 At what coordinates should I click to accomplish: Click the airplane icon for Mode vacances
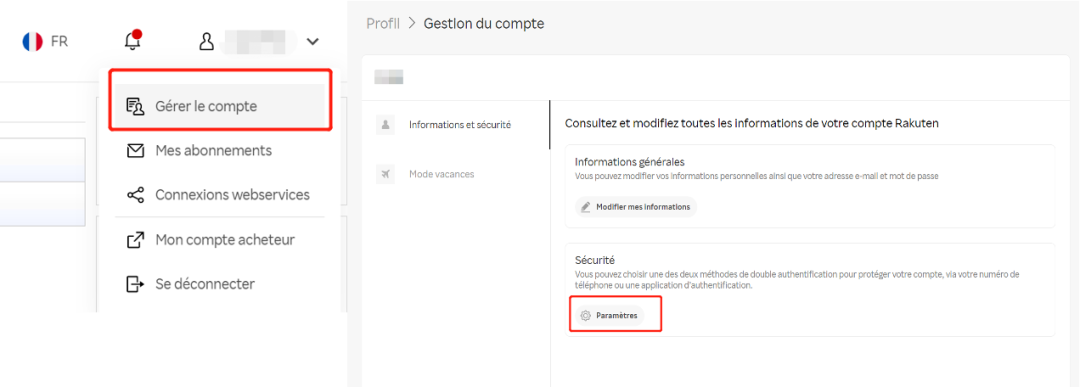[x=385, y=174]
